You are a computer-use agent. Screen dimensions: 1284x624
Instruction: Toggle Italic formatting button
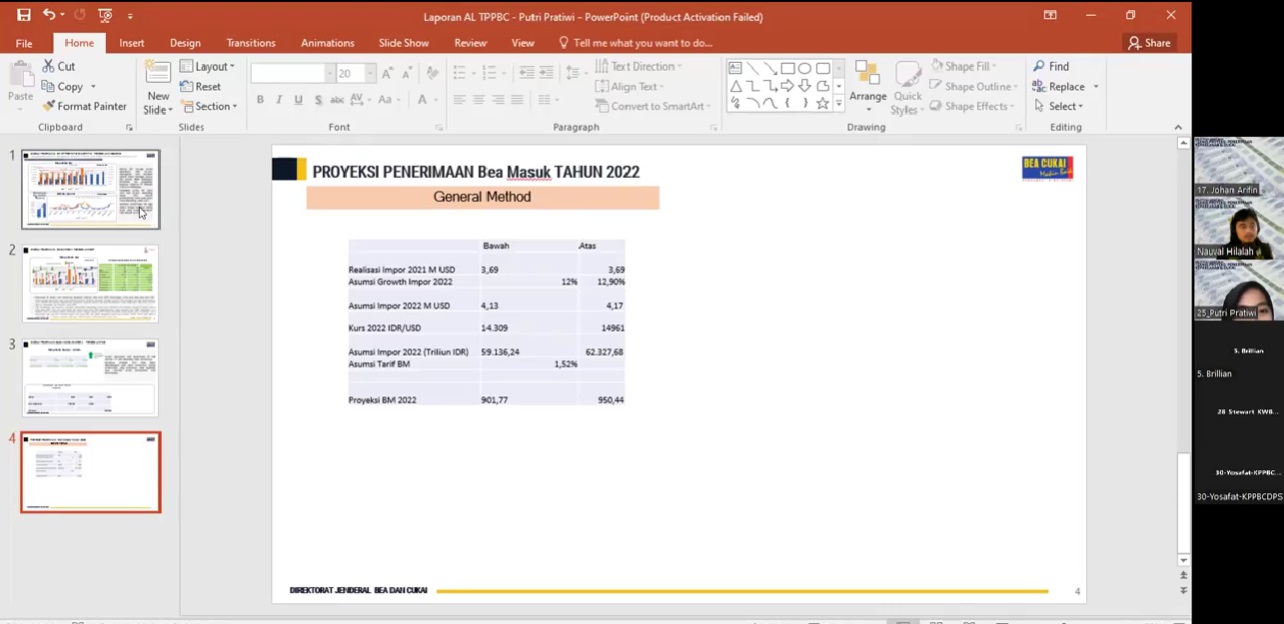279,100
